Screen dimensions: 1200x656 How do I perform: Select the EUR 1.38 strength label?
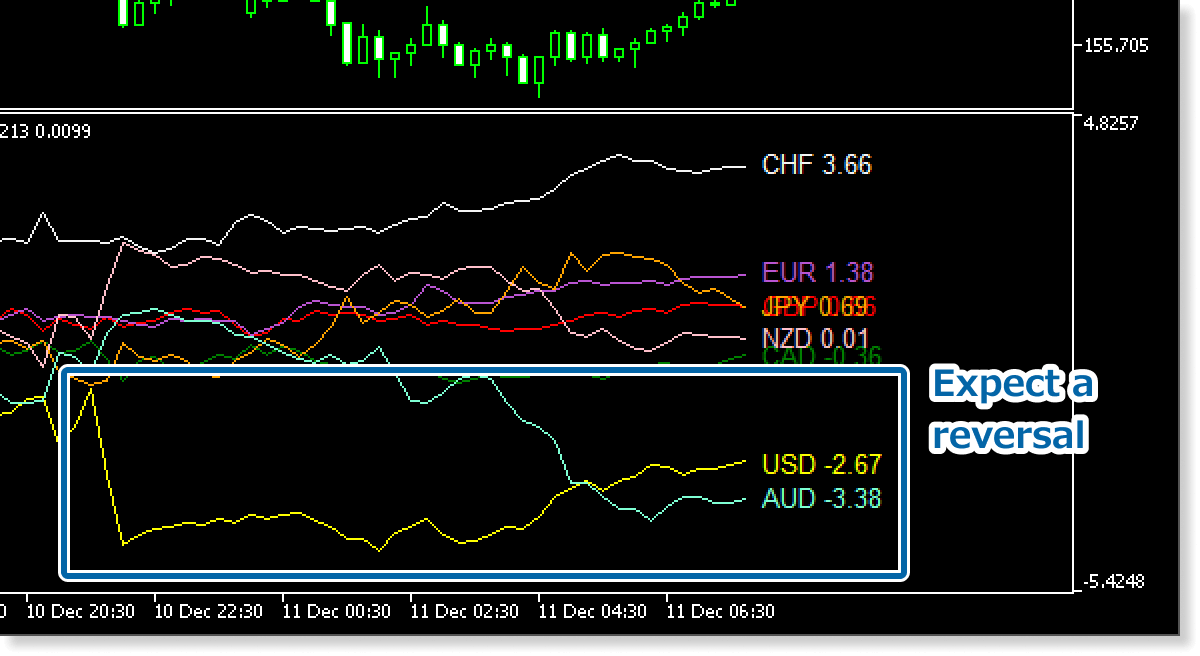pos(816,273)
